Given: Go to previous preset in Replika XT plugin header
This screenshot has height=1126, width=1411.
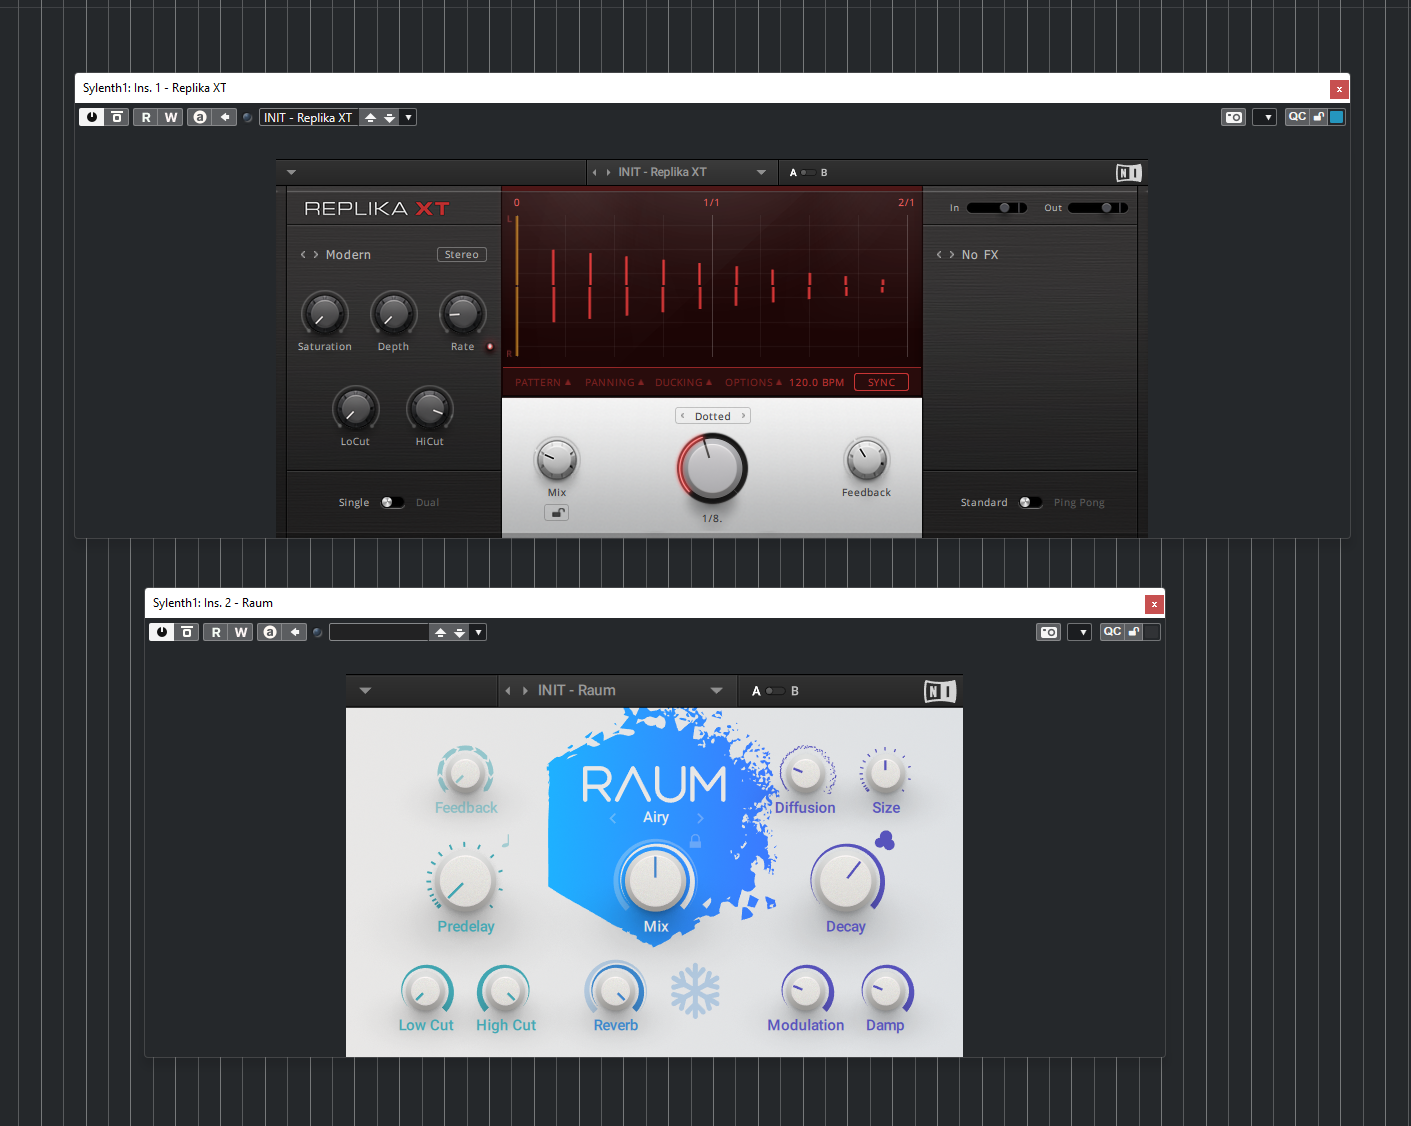Looking at the screenshot, I should [595, 172].
